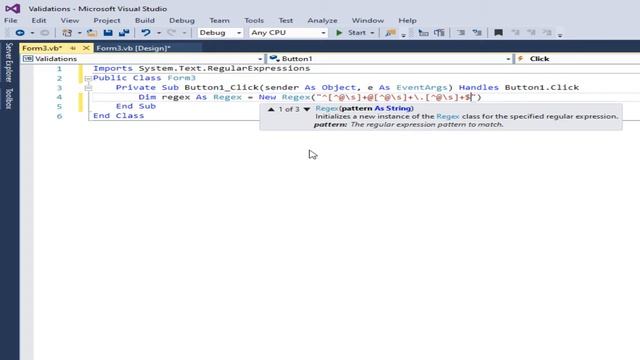Comment out selected lines icon
This screenshot has height=360, width=640.
pyautogui.click(x=461, y=33)
